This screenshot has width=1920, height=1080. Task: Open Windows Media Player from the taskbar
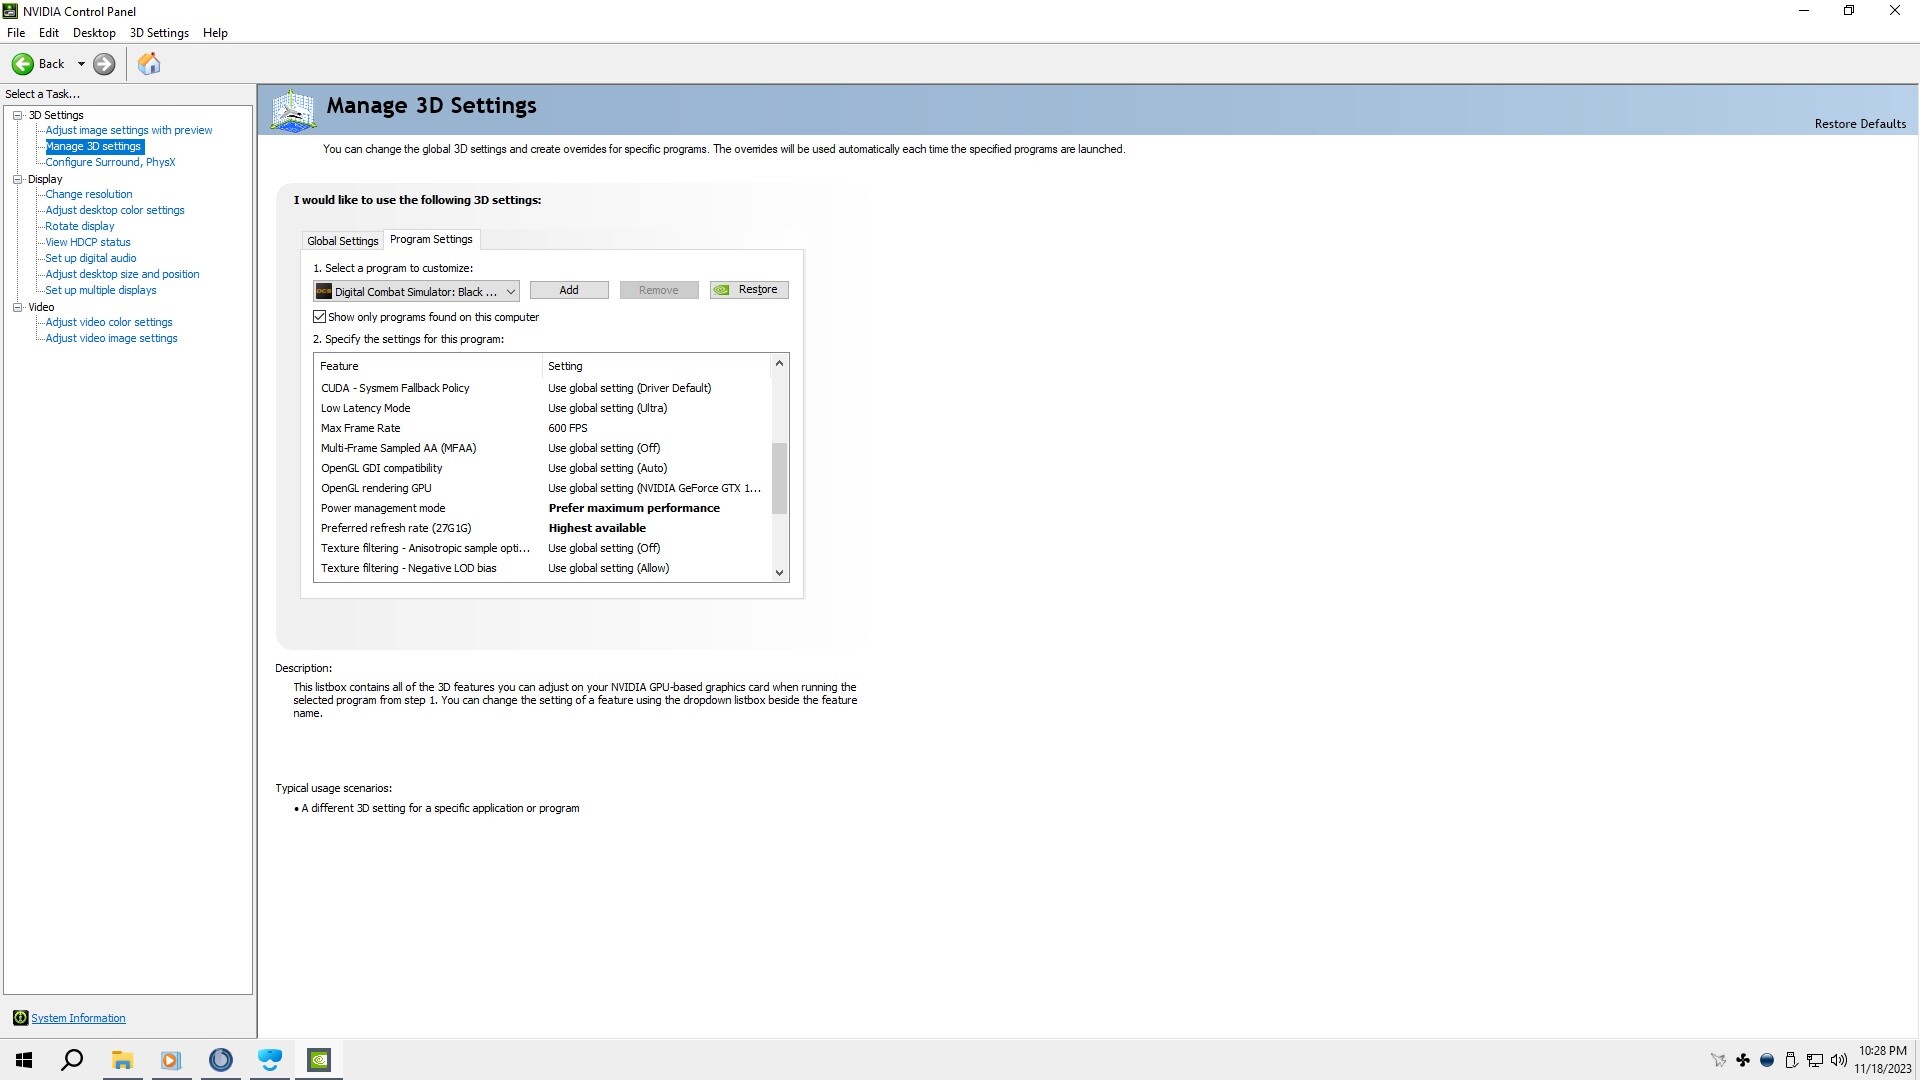[171, 1060]
